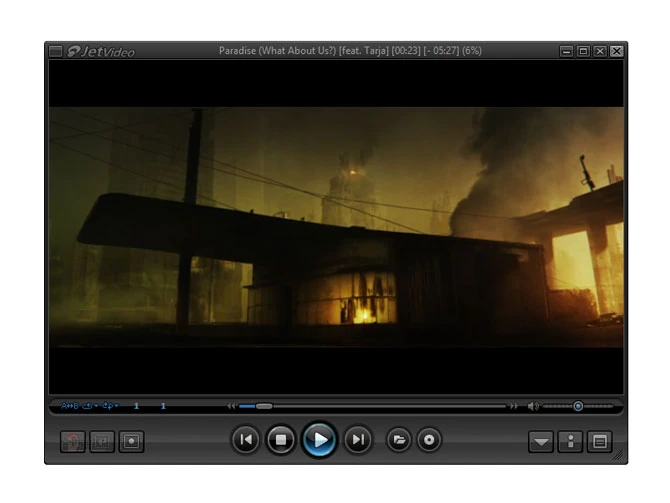Maximize the JetVideo window
The width and height of the screenshot is (670, 503).
583,51
